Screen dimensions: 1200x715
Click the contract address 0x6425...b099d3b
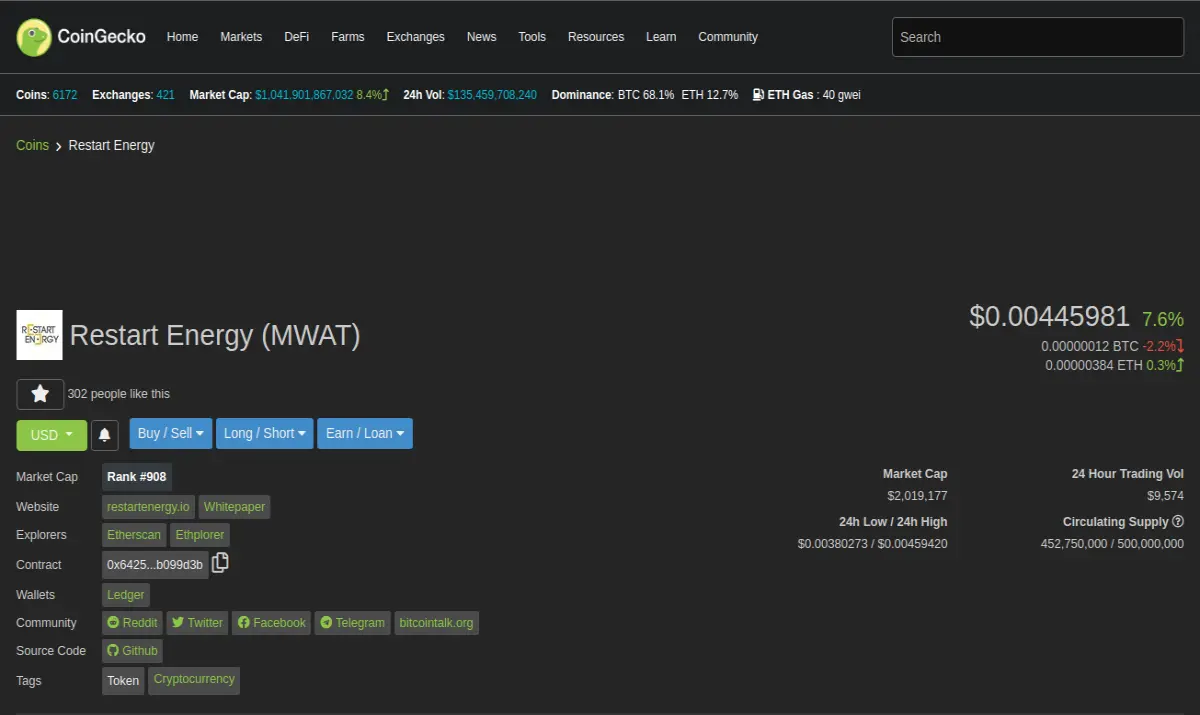[x=155, y=565]
